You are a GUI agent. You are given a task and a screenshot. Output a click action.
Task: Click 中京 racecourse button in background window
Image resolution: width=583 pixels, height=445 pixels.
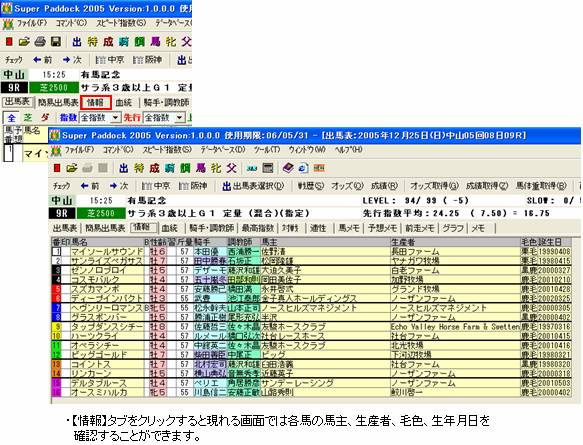pos(110,59)
